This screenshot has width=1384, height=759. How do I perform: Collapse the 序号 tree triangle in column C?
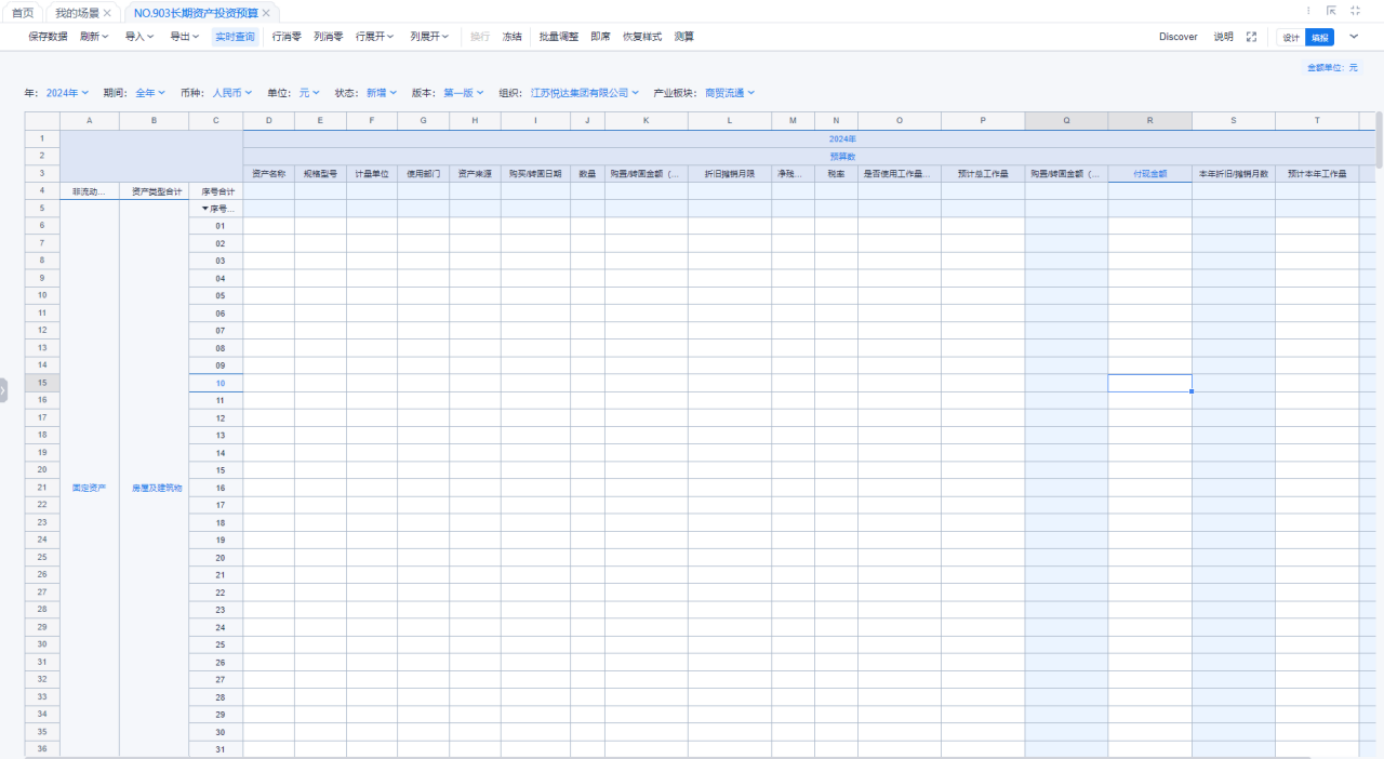coord(205,209)
